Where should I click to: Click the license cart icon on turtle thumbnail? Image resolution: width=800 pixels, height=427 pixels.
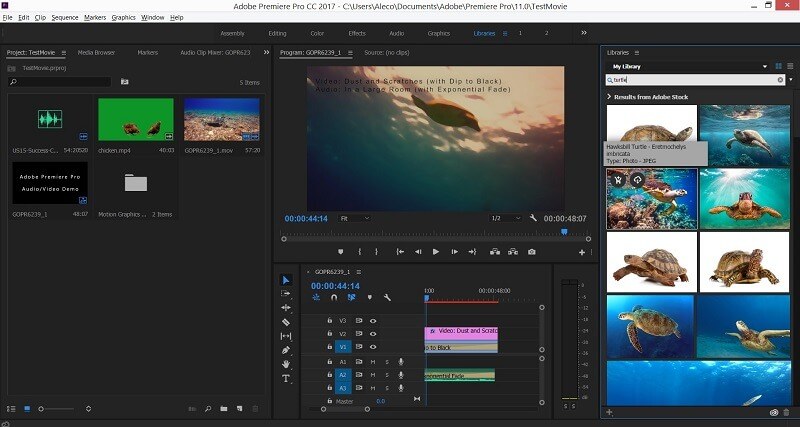618,180
